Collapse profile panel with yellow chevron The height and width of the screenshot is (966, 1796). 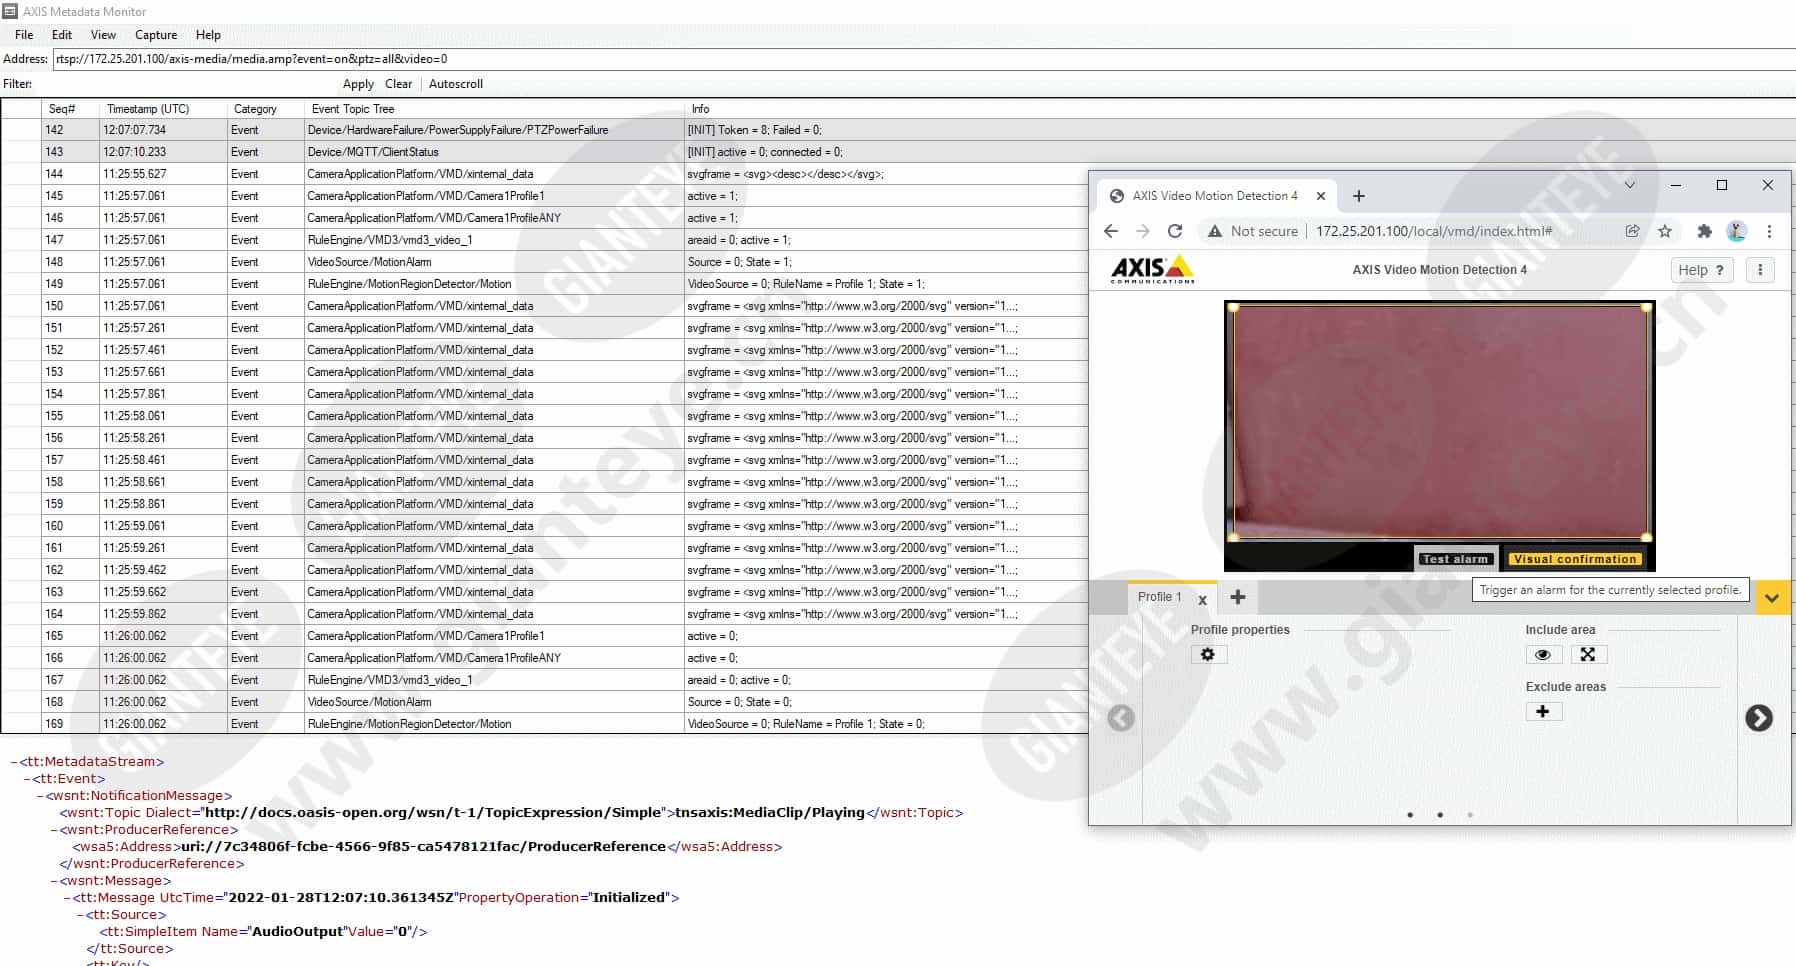[1771, 598]
